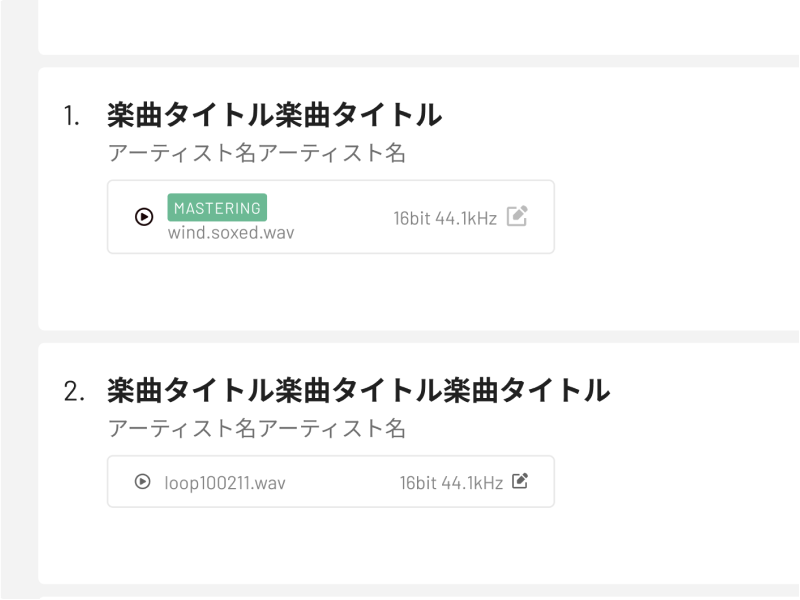Click 16bit 44.1kHz on wind.soxed.wav row
Screen dimensions: 800x600
pos(445,218)
